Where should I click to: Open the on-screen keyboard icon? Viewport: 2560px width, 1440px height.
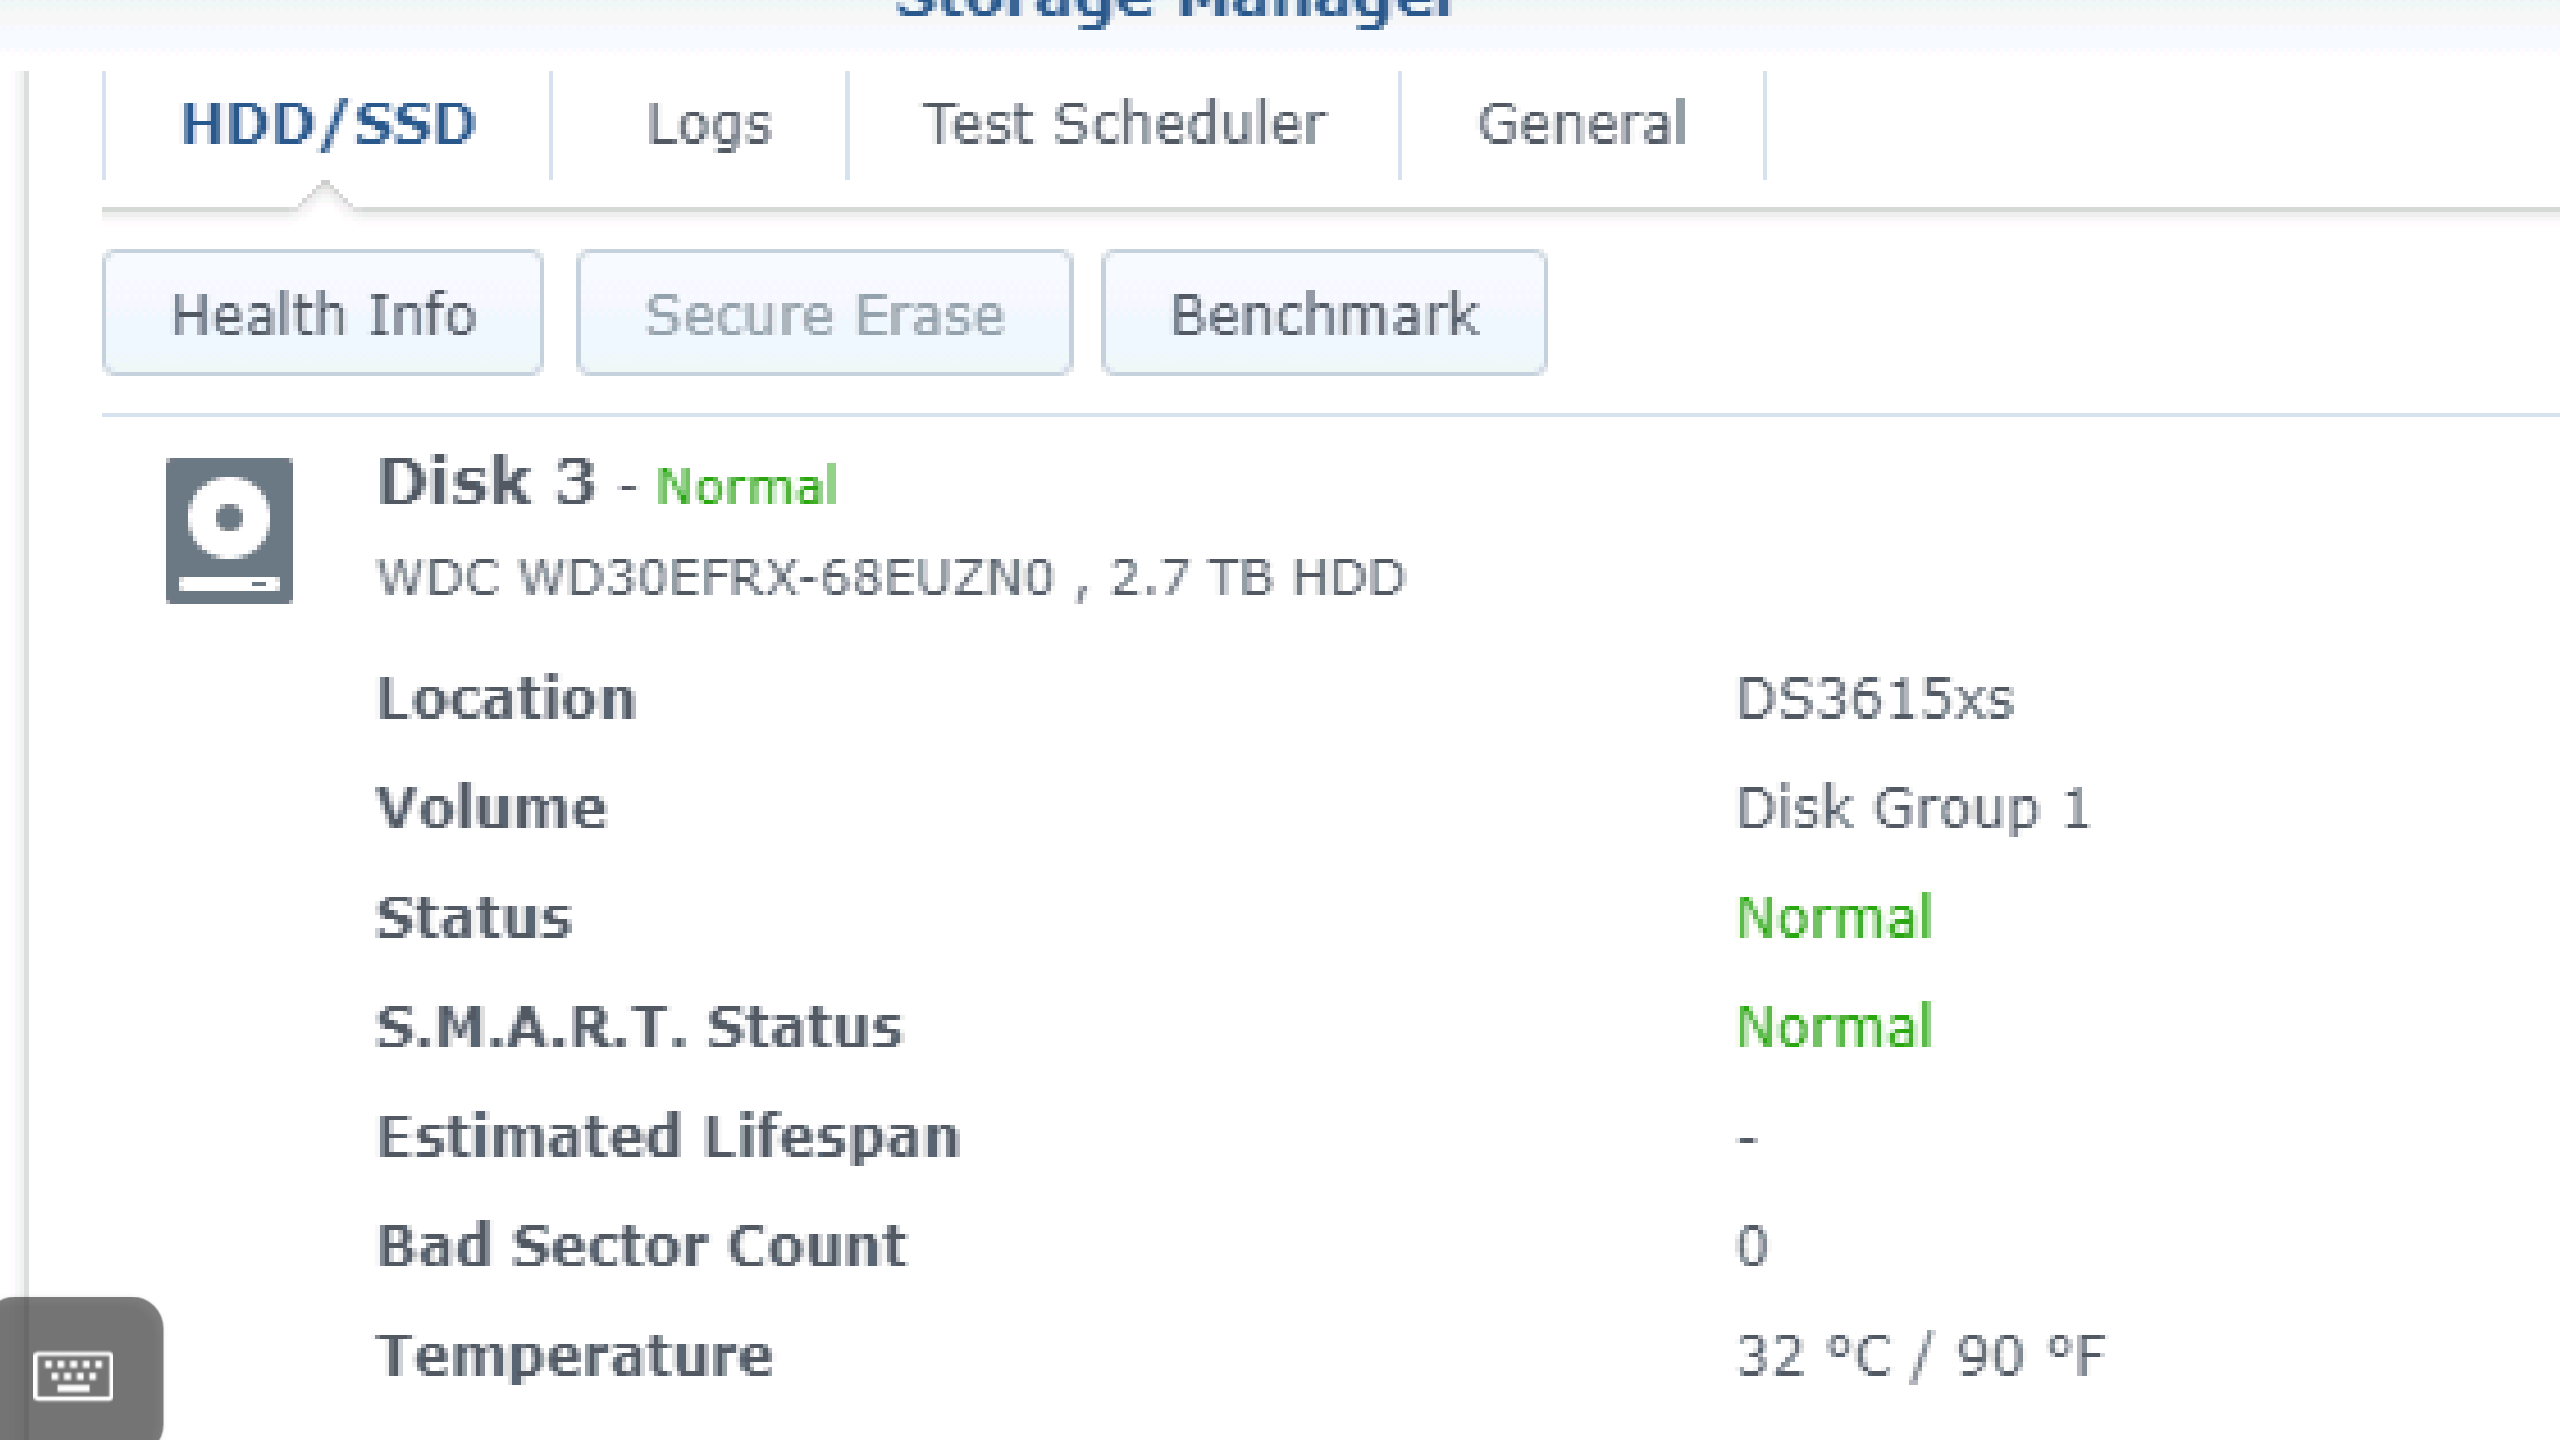[73, 1374]
